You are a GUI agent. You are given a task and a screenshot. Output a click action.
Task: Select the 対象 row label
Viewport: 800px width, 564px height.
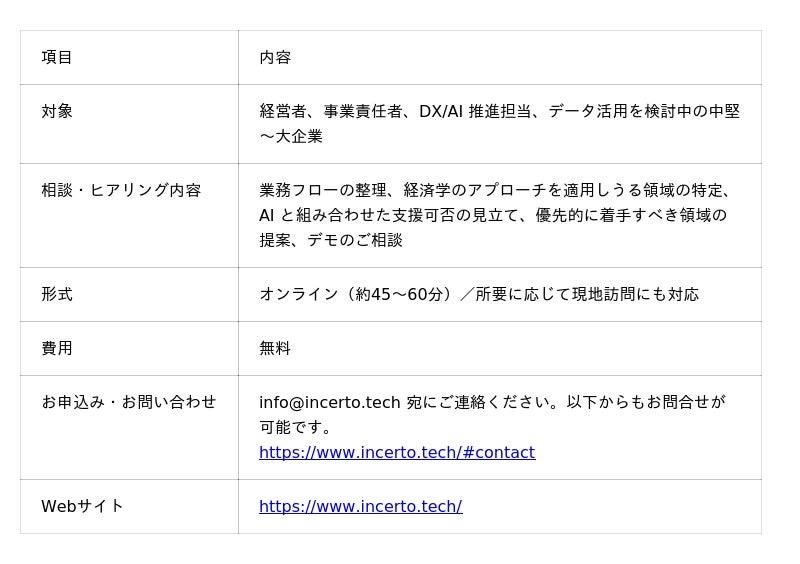[x=57, y=112]
